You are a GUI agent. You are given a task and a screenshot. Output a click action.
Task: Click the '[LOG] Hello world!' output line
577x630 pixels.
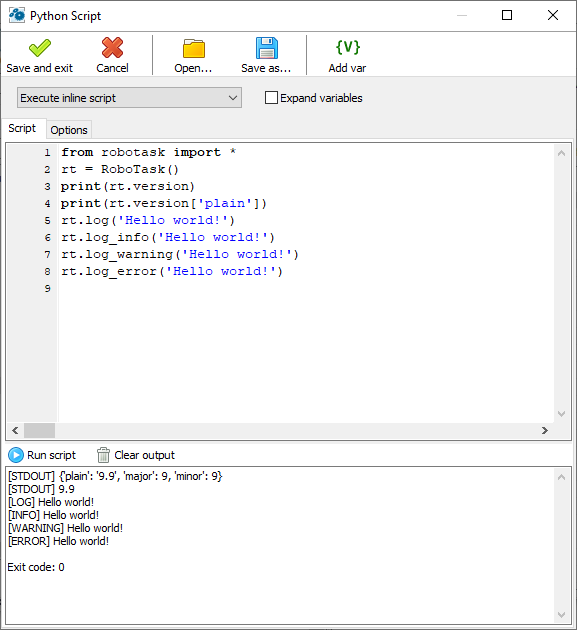coord(51,502)
